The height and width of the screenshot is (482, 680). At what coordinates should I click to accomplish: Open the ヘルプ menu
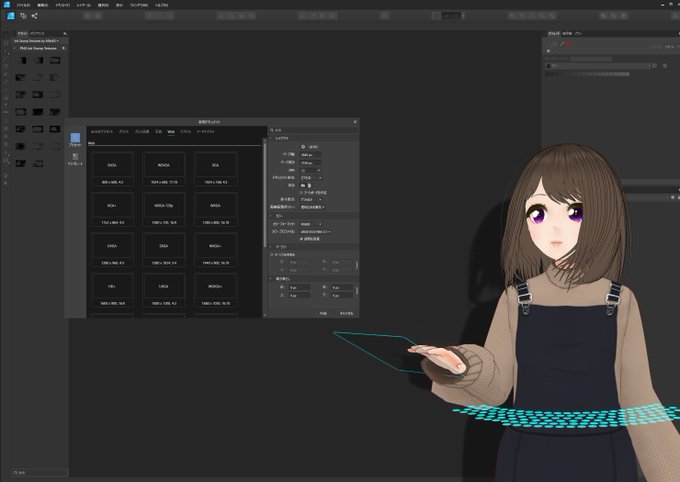pyautogui.click(x=161, y=5)
